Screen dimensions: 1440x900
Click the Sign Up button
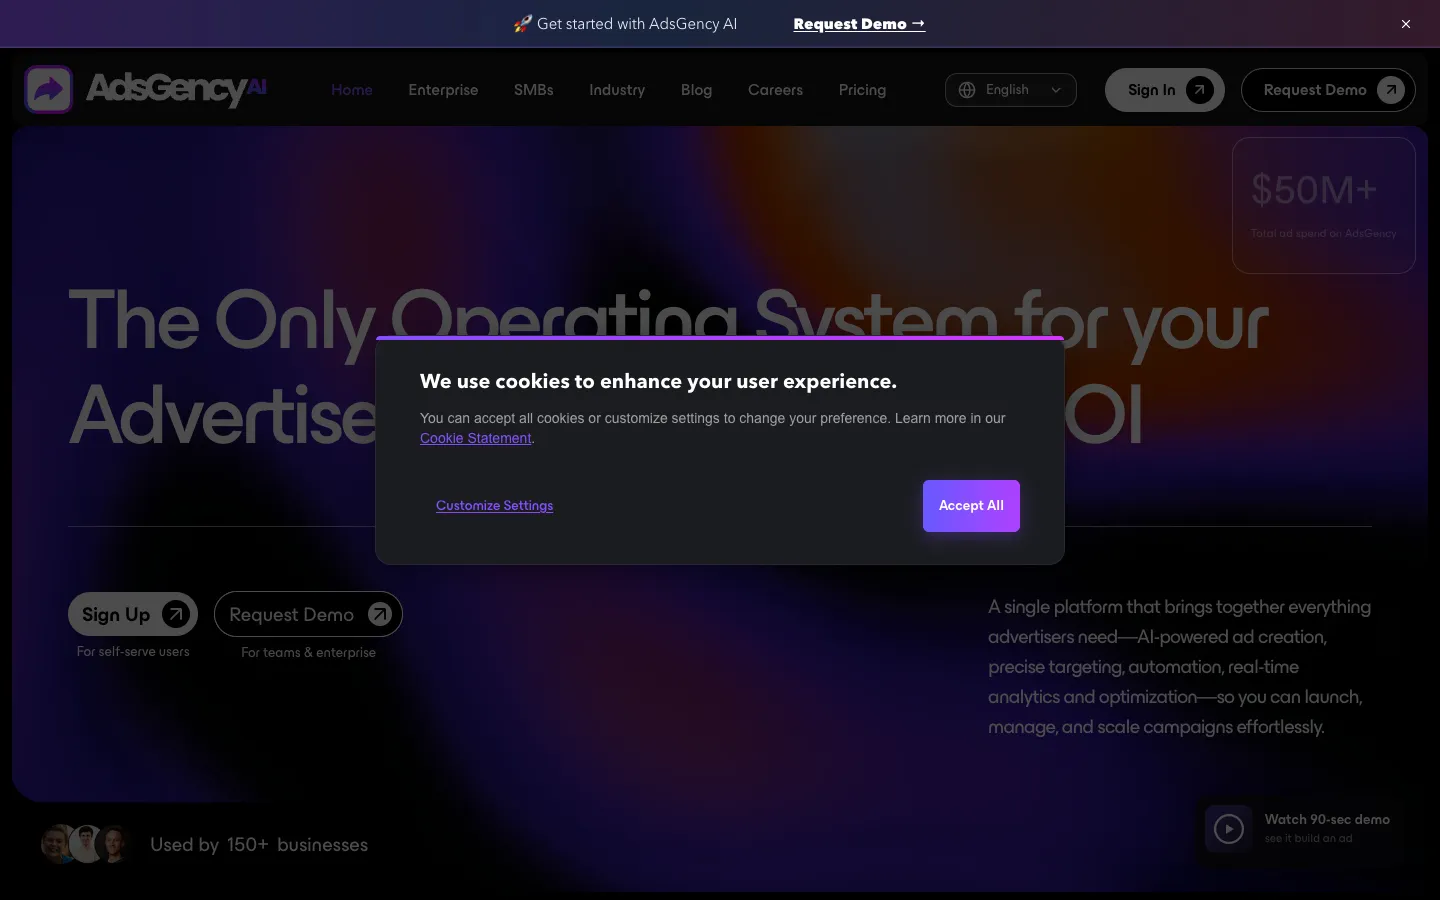click(x=133, y=614)
